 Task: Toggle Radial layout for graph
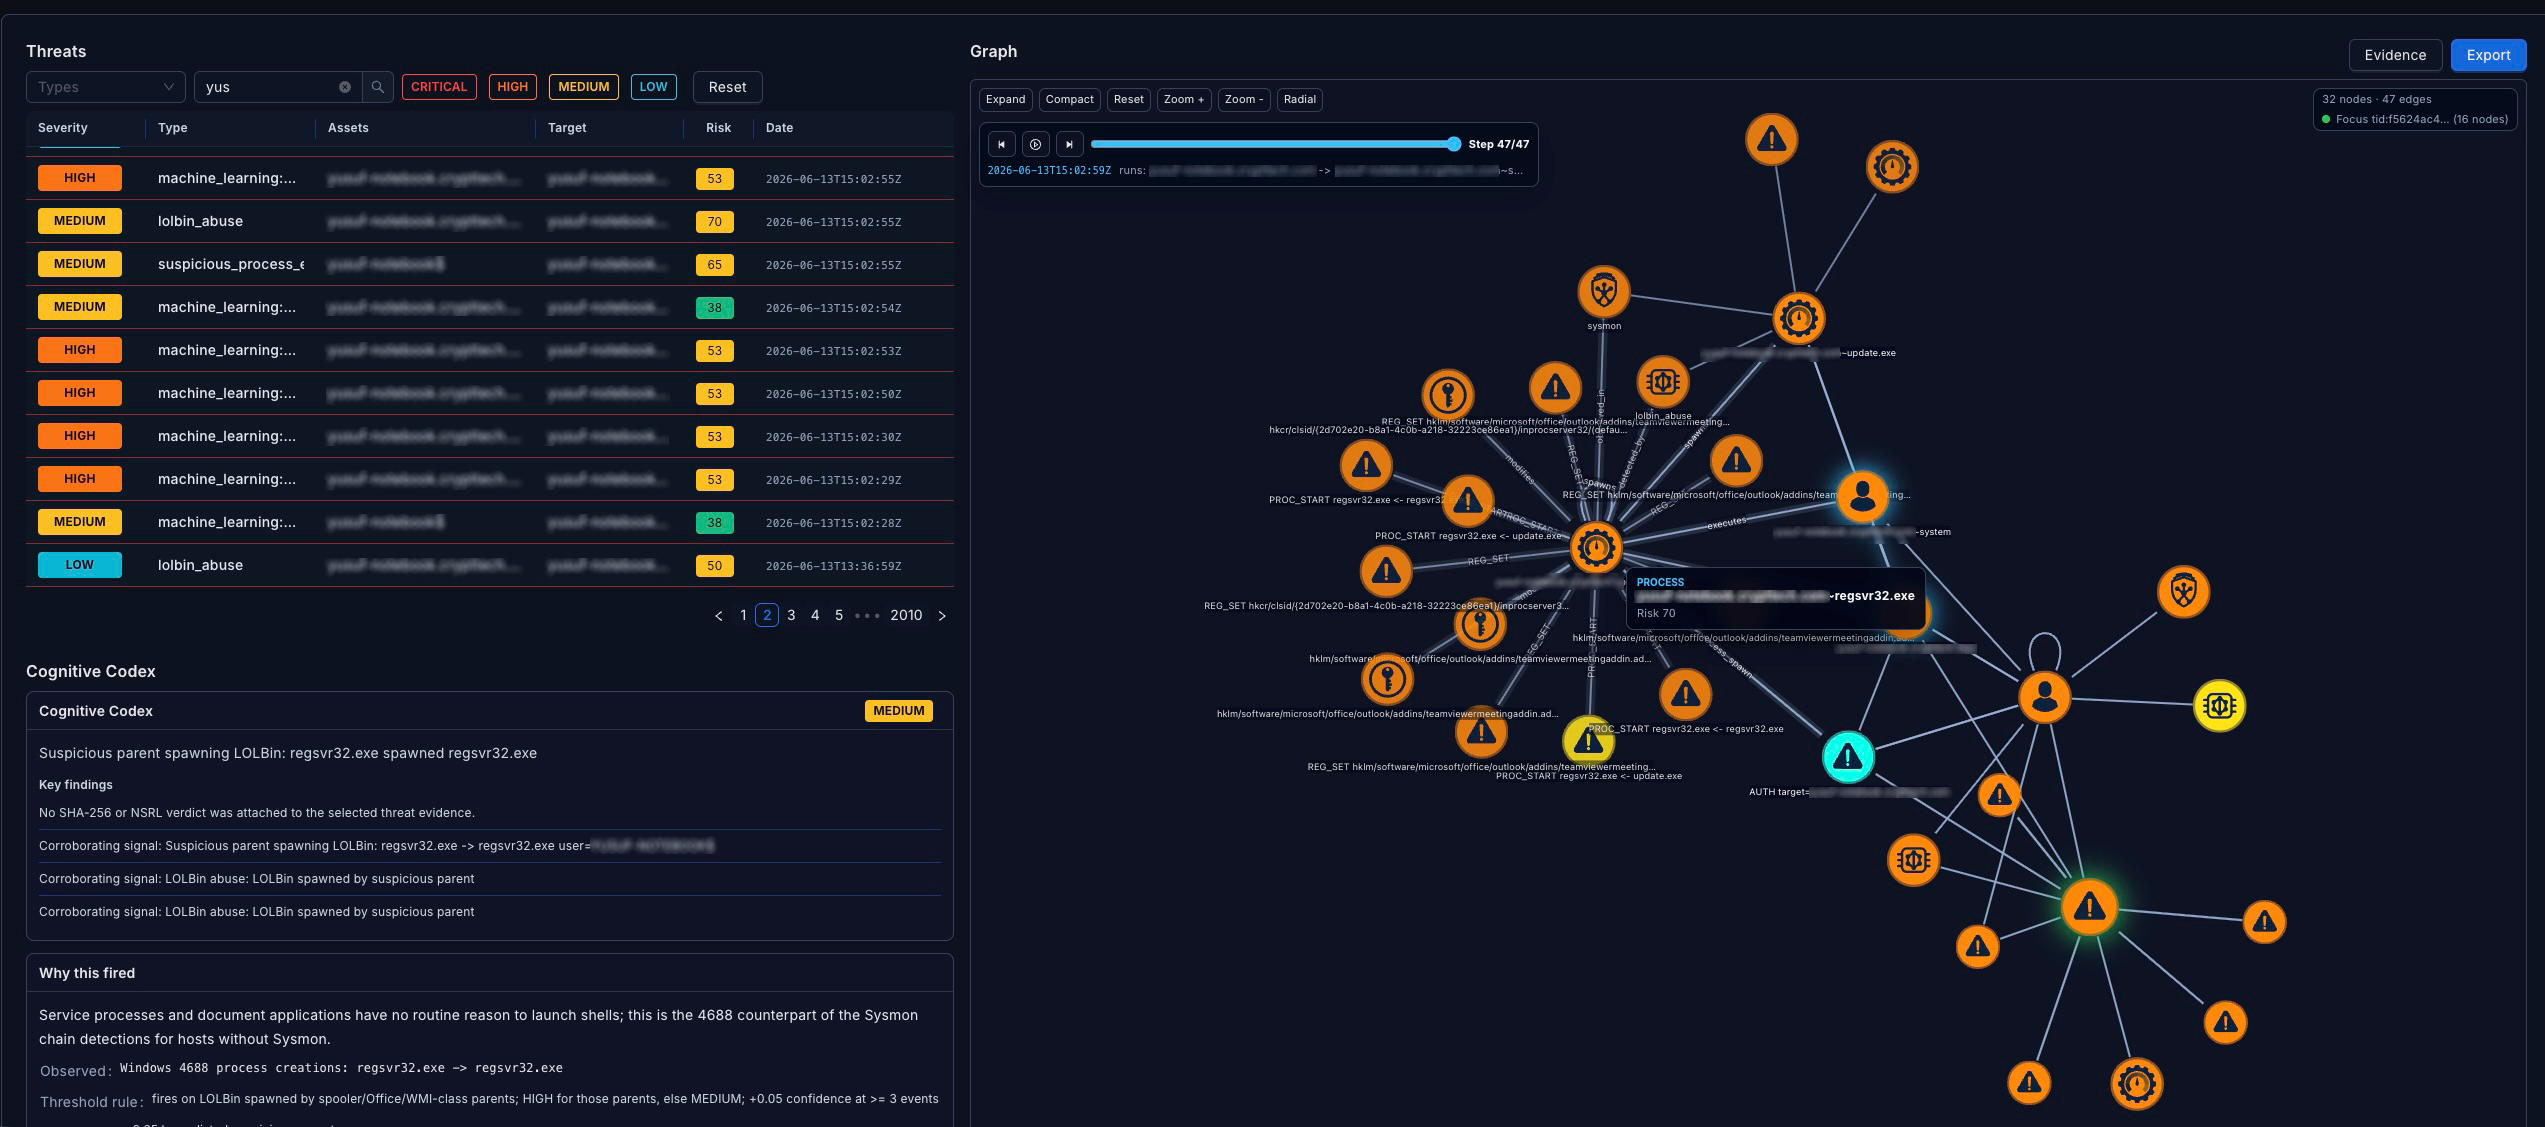pos(1299,99)
